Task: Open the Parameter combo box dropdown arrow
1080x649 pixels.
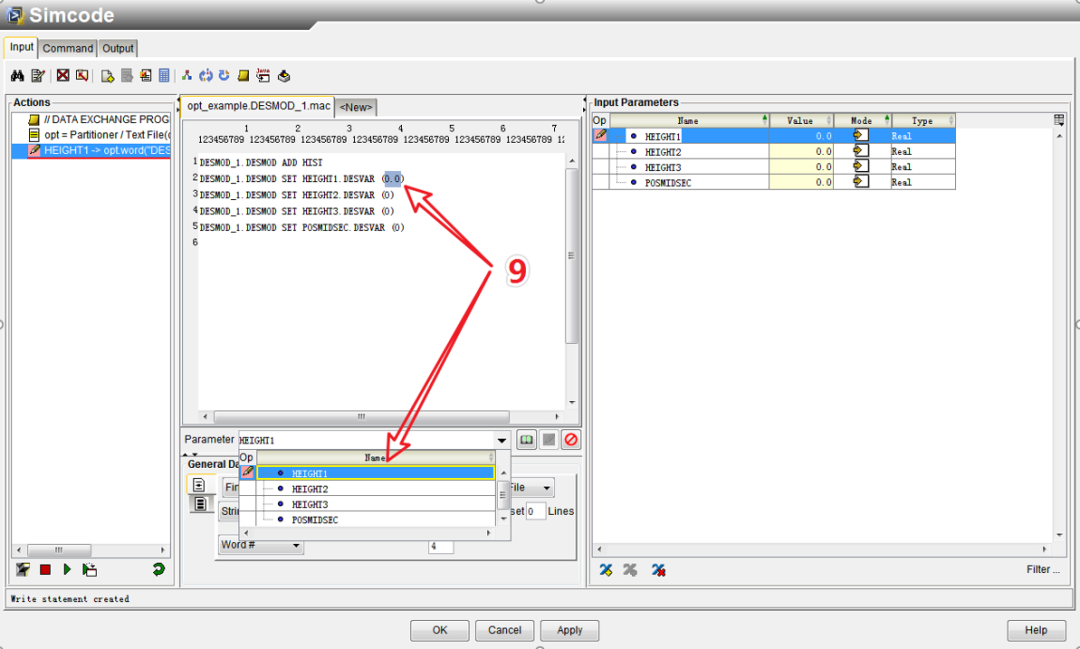Action: coord(501,440)
